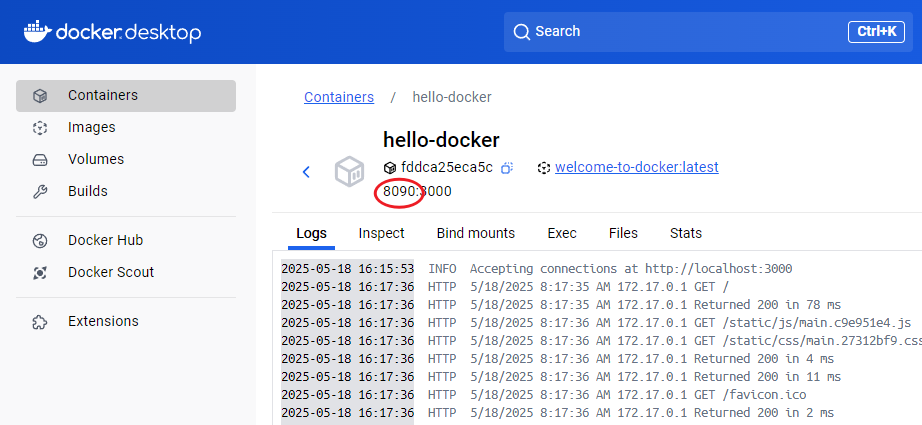This screenshot has height=425, width=922.
Task: Open the Builds section in sidebar
Action: tap(126, 191)
